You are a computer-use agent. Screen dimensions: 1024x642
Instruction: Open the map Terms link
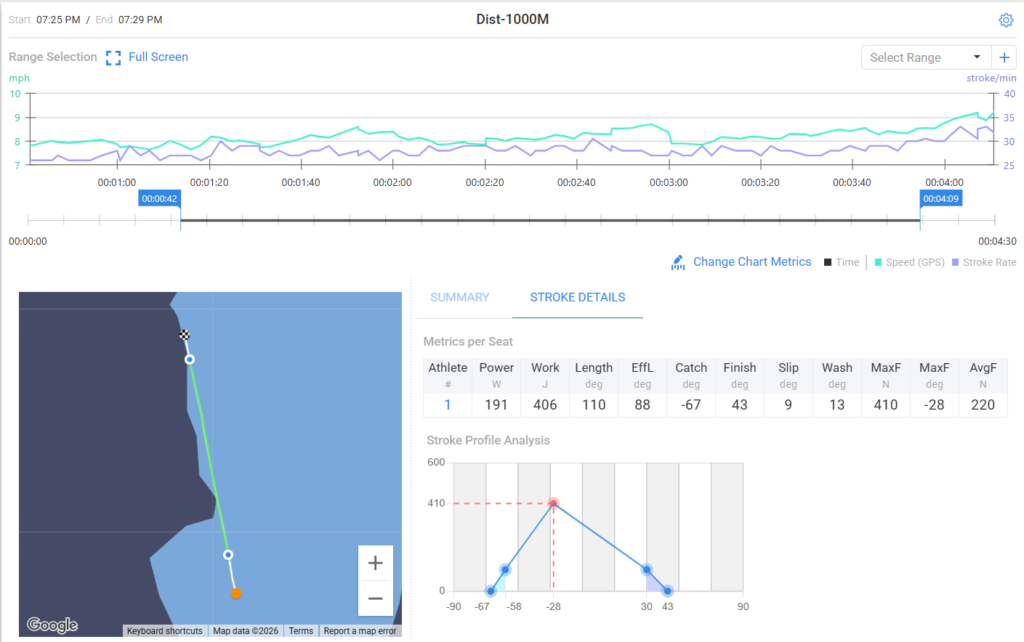[300, 631]
